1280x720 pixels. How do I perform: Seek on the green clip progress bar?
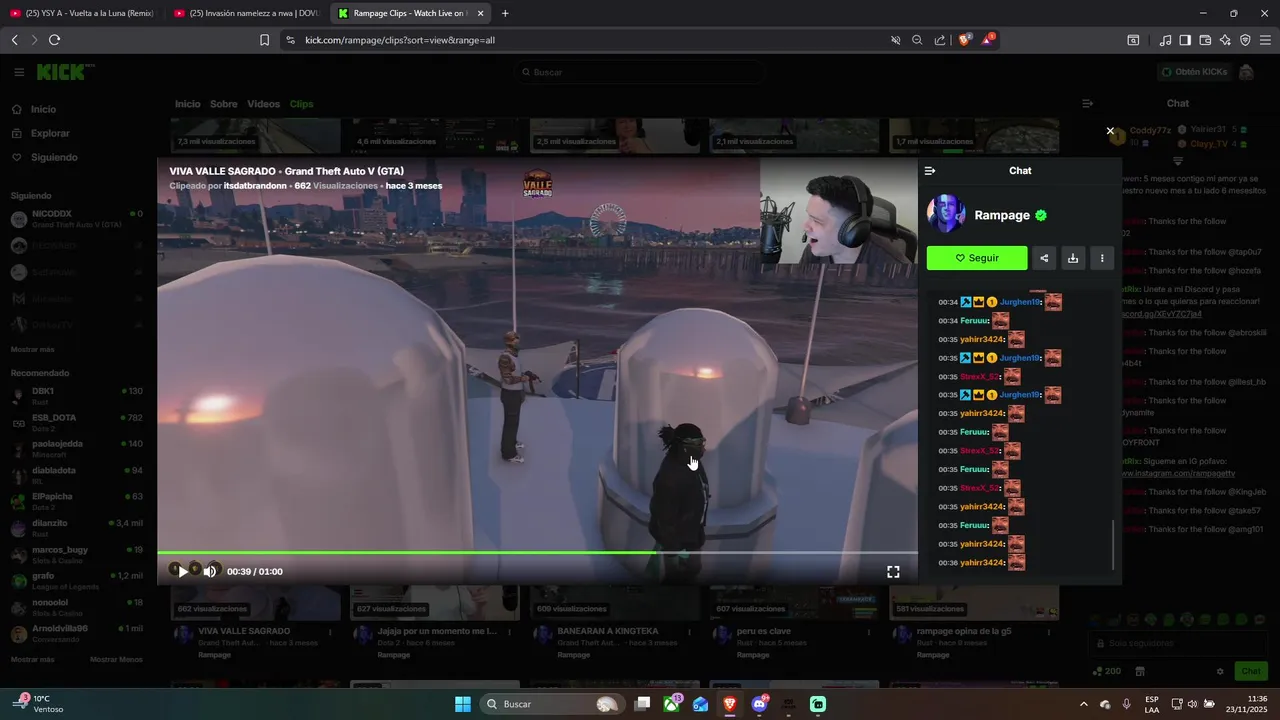pyautogui.click(x=537, y=552)
